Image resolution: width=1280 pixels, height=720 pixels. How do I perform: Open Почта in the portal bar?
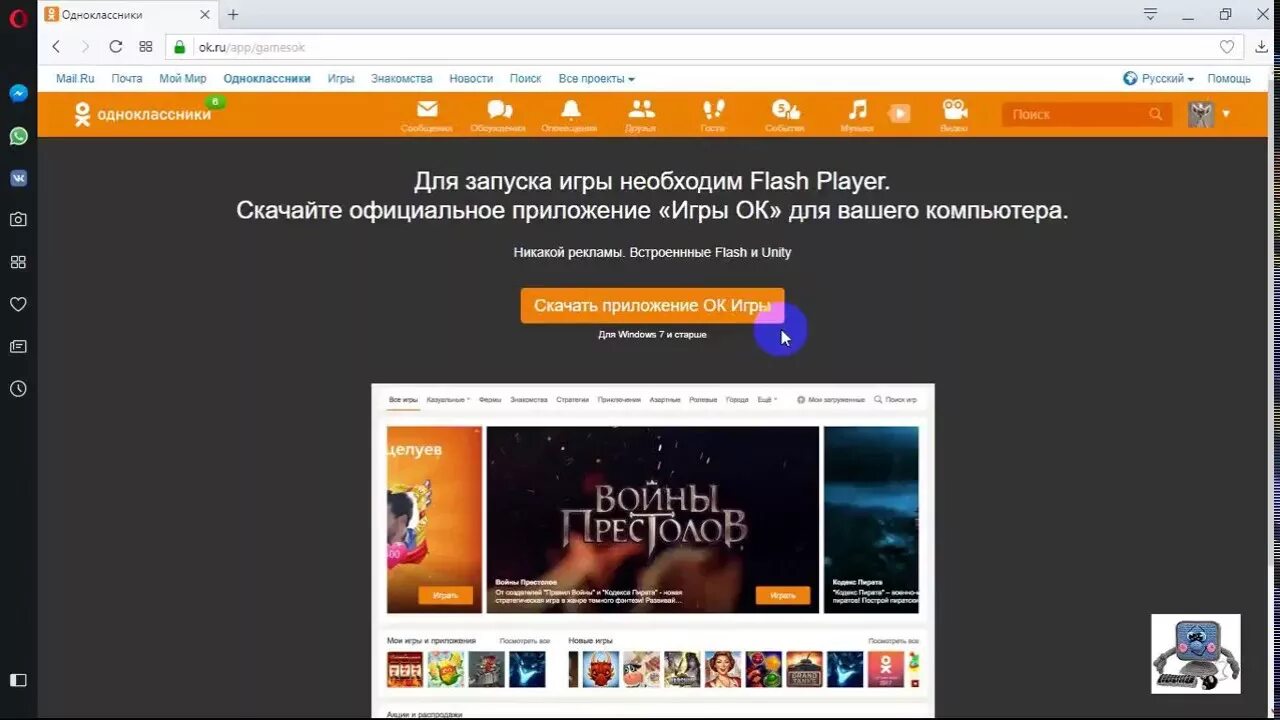click(127, 78)
